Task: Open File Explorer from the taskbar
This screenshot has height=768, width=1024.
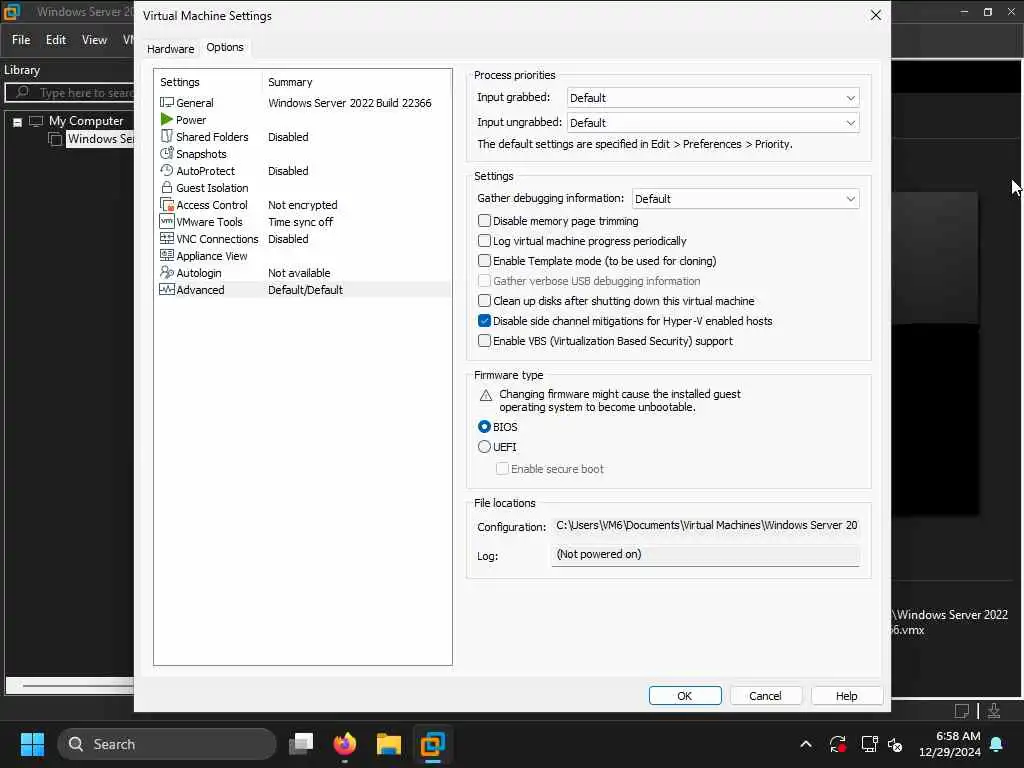Action: [x=389, y=744]
